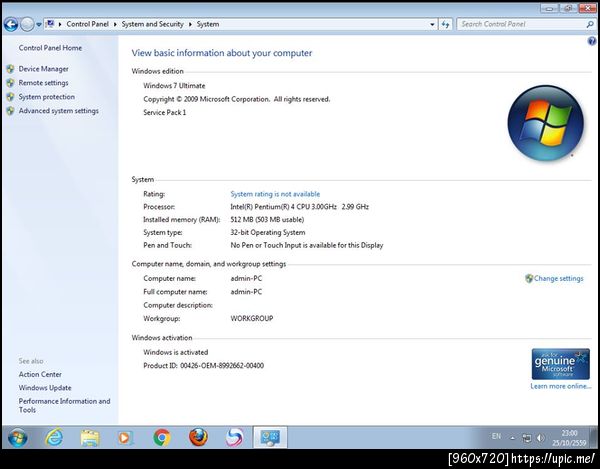Open Windows Update link
This screenshot has width=600, height=469.
pos(45,388)
